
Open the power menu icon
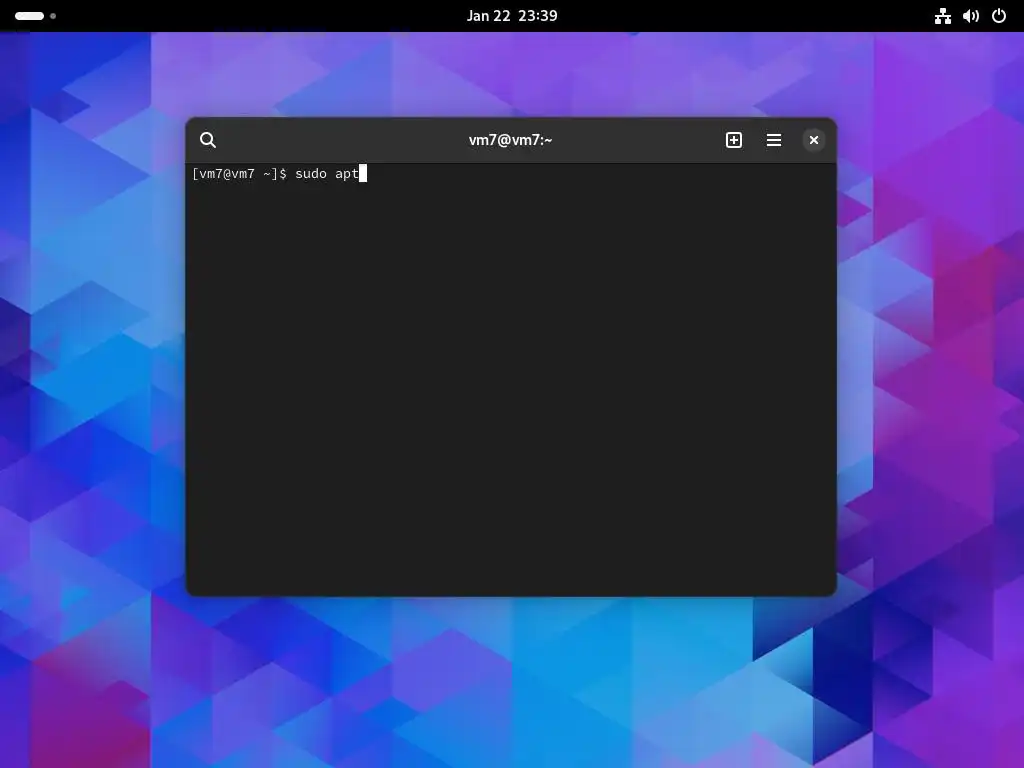999,16
